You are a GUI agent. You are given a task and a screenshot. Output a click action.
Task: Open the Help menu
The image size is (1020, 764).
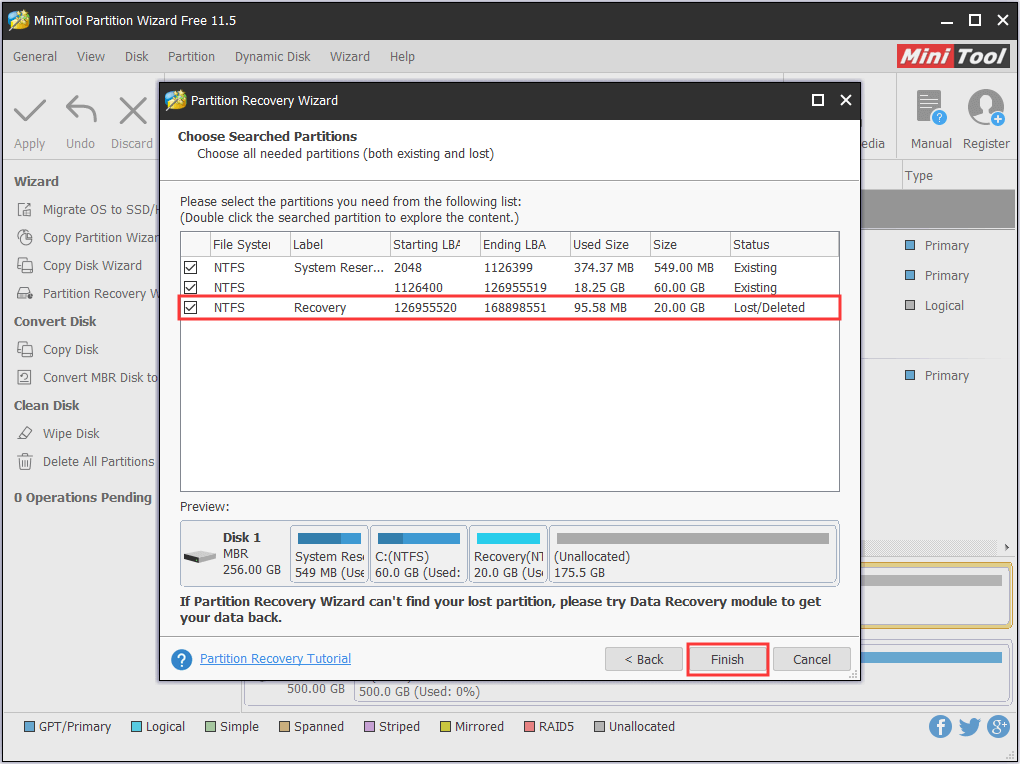402,57
